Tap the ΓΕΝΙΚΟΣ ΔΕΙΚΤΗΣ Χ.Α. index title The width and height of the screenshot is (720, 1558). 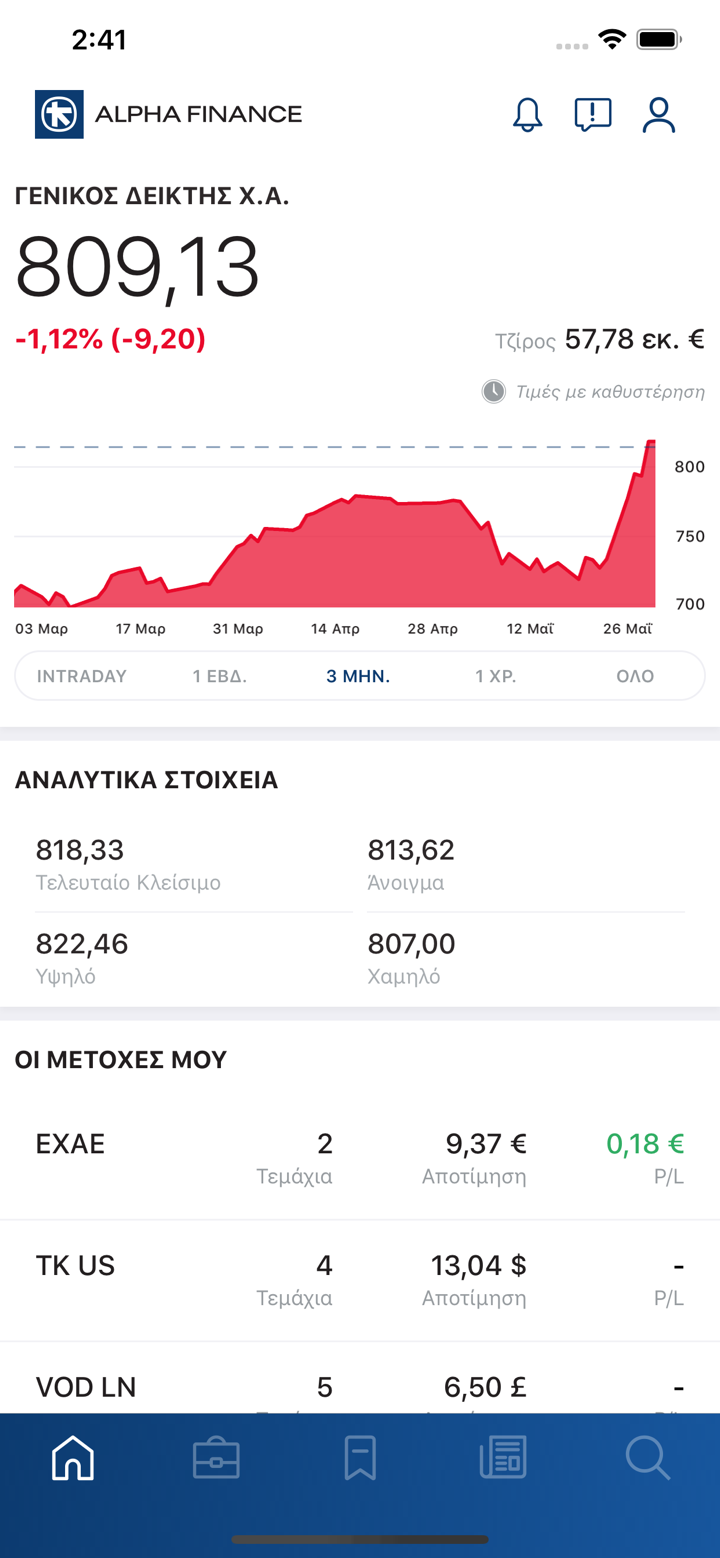pos(152,196)
